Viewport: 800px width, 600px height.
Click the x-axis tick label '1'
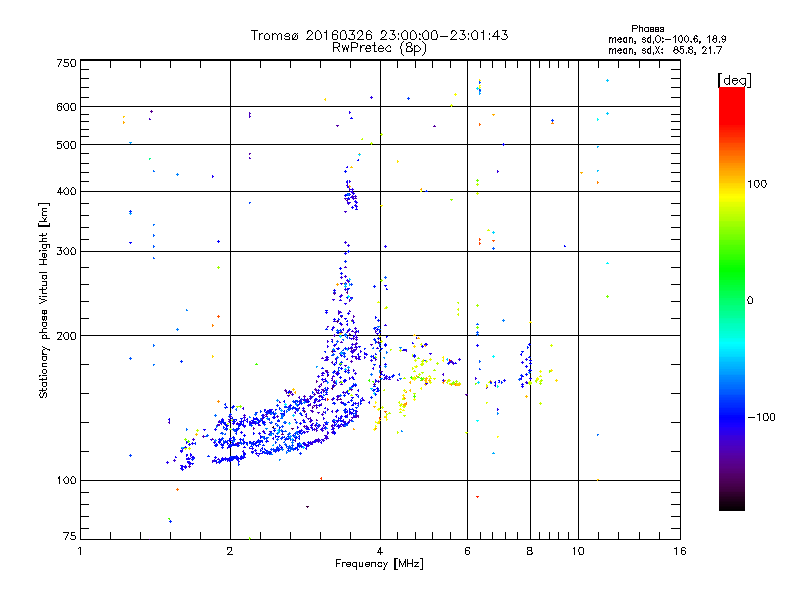(80, 551)
